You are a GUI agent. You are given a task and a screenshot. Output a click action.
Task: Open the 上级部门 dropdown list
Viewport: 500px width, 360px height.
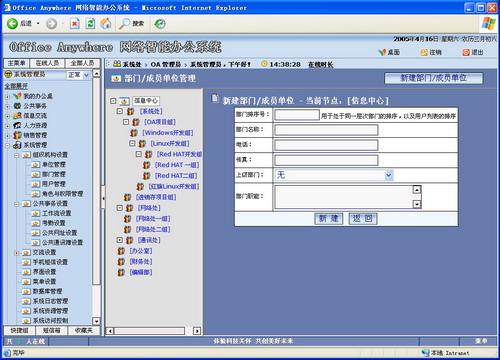pyautogui.click(x=388, y=175)
